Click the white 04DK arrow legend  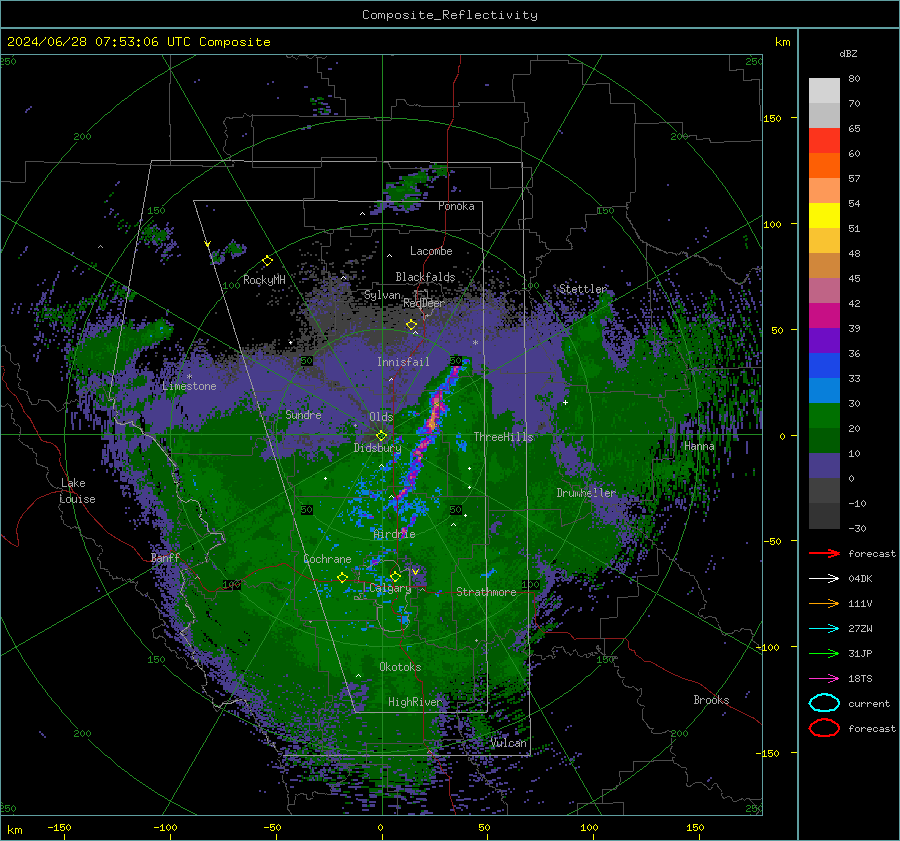pos(824,578)
